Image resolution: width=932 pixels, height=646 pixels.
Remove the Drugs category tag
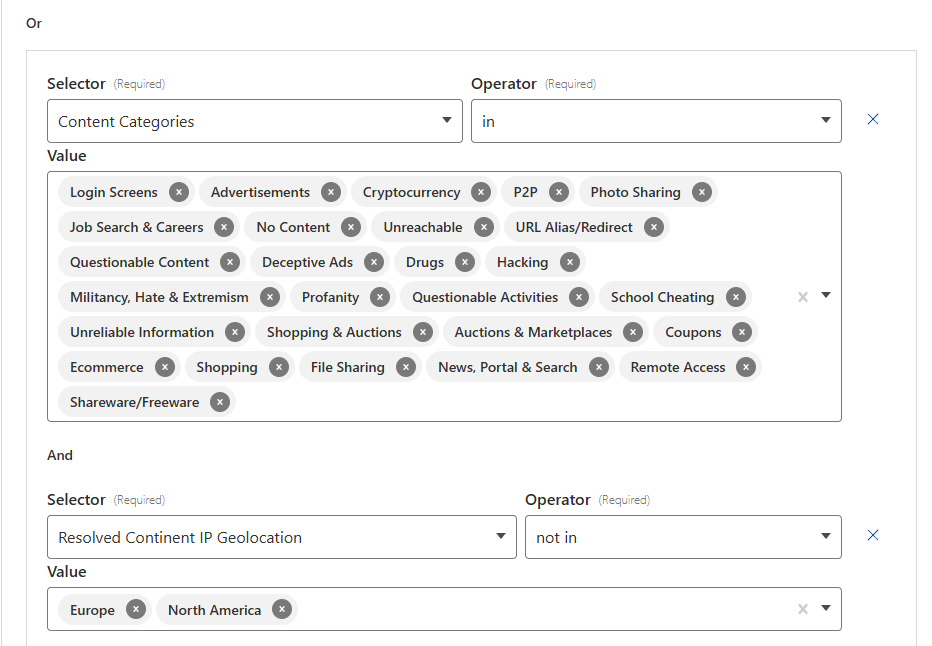(464, 262)
